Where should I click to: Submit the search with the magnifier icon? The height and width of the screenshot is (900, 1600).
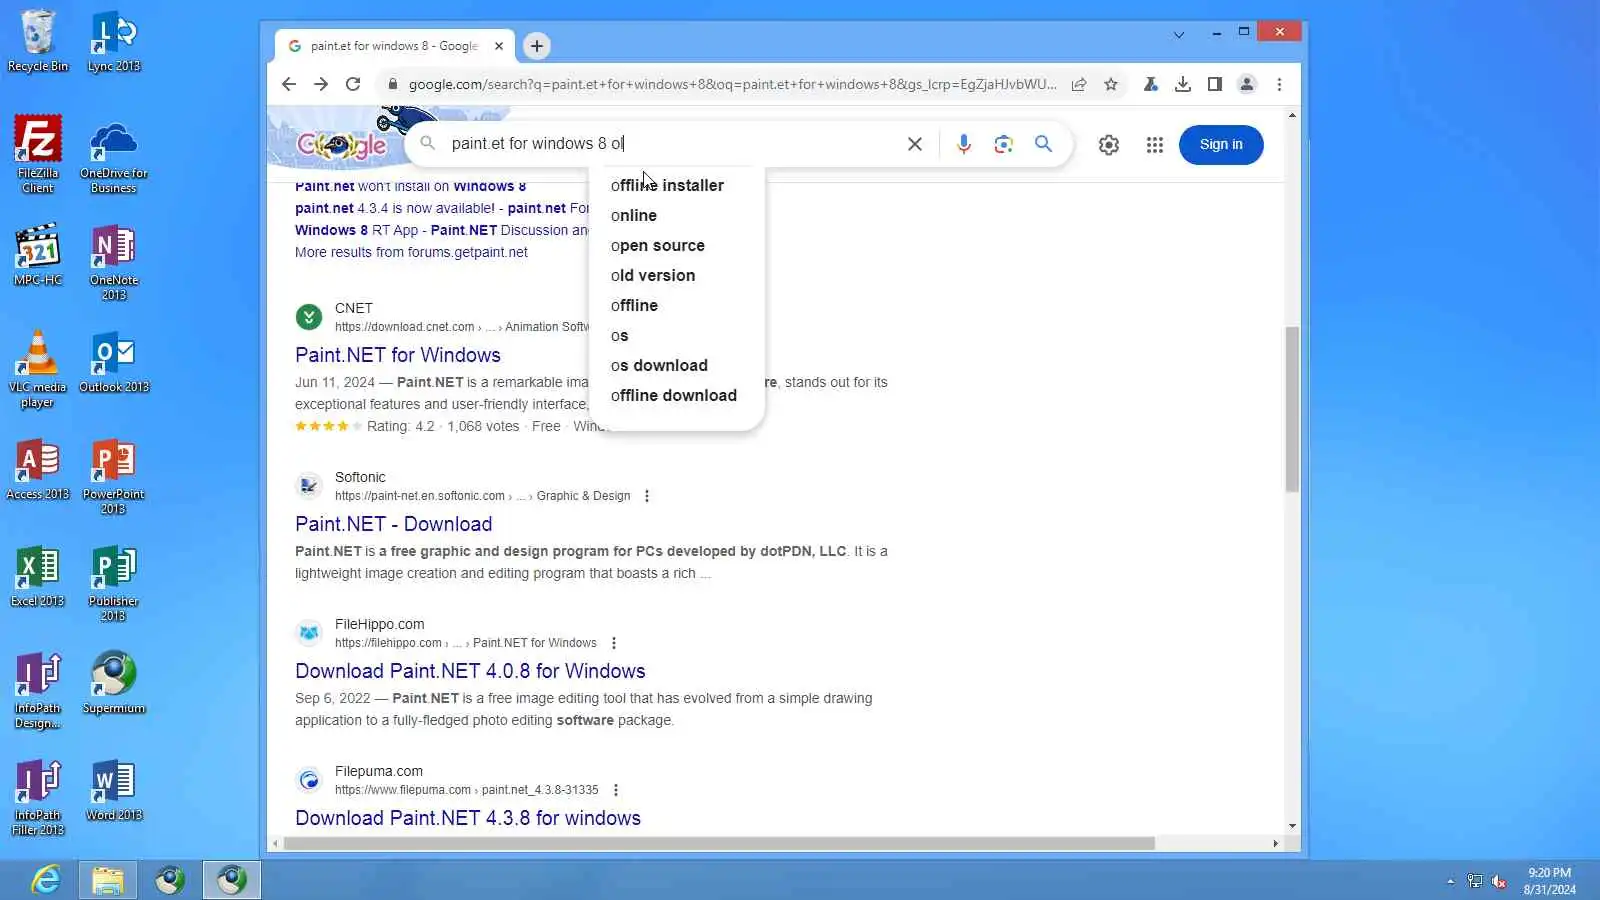(x=1044, y=144)
